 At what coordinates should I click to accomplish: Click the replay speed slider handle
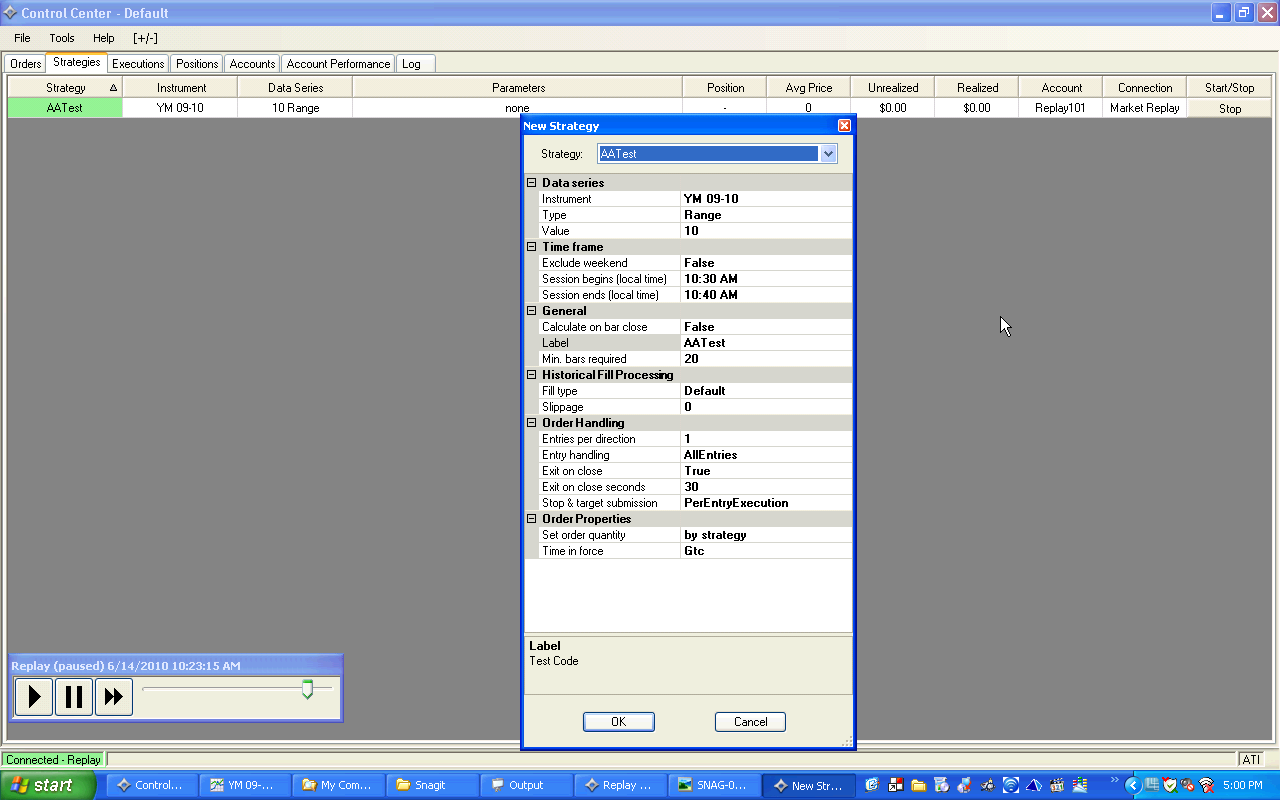pyautogui.click(x=307, y=689)
